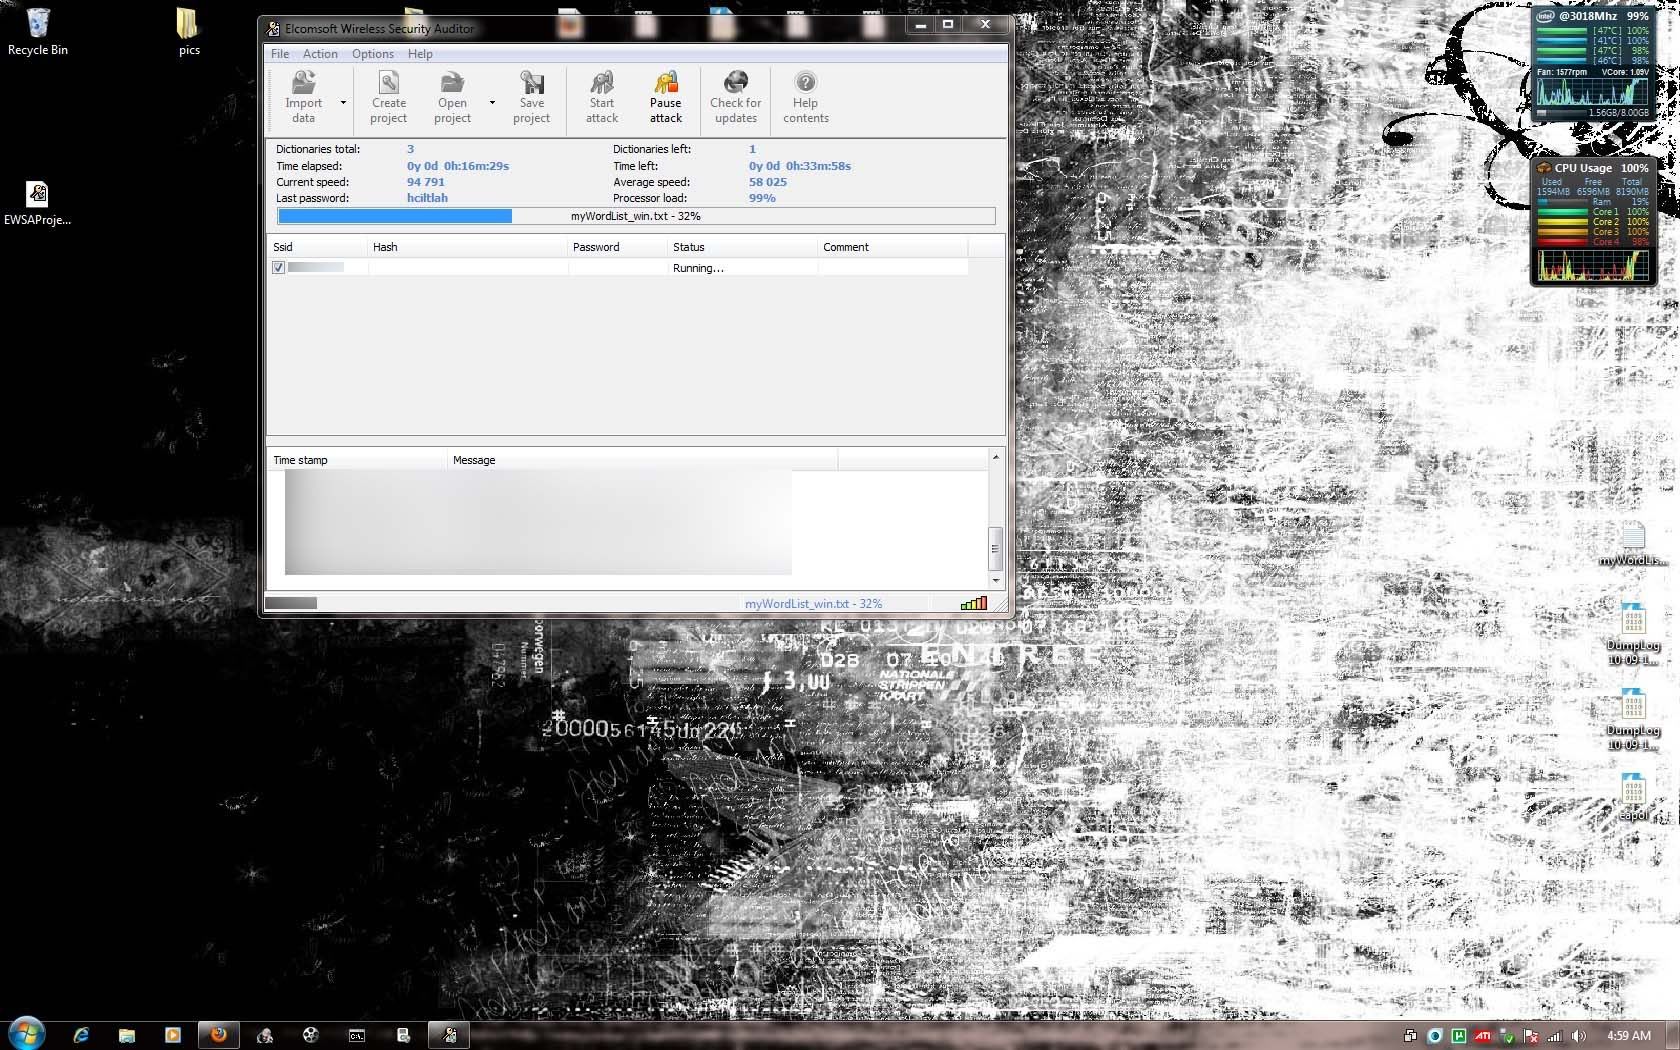Click the Save project toolbar icon

pos(531,97)
